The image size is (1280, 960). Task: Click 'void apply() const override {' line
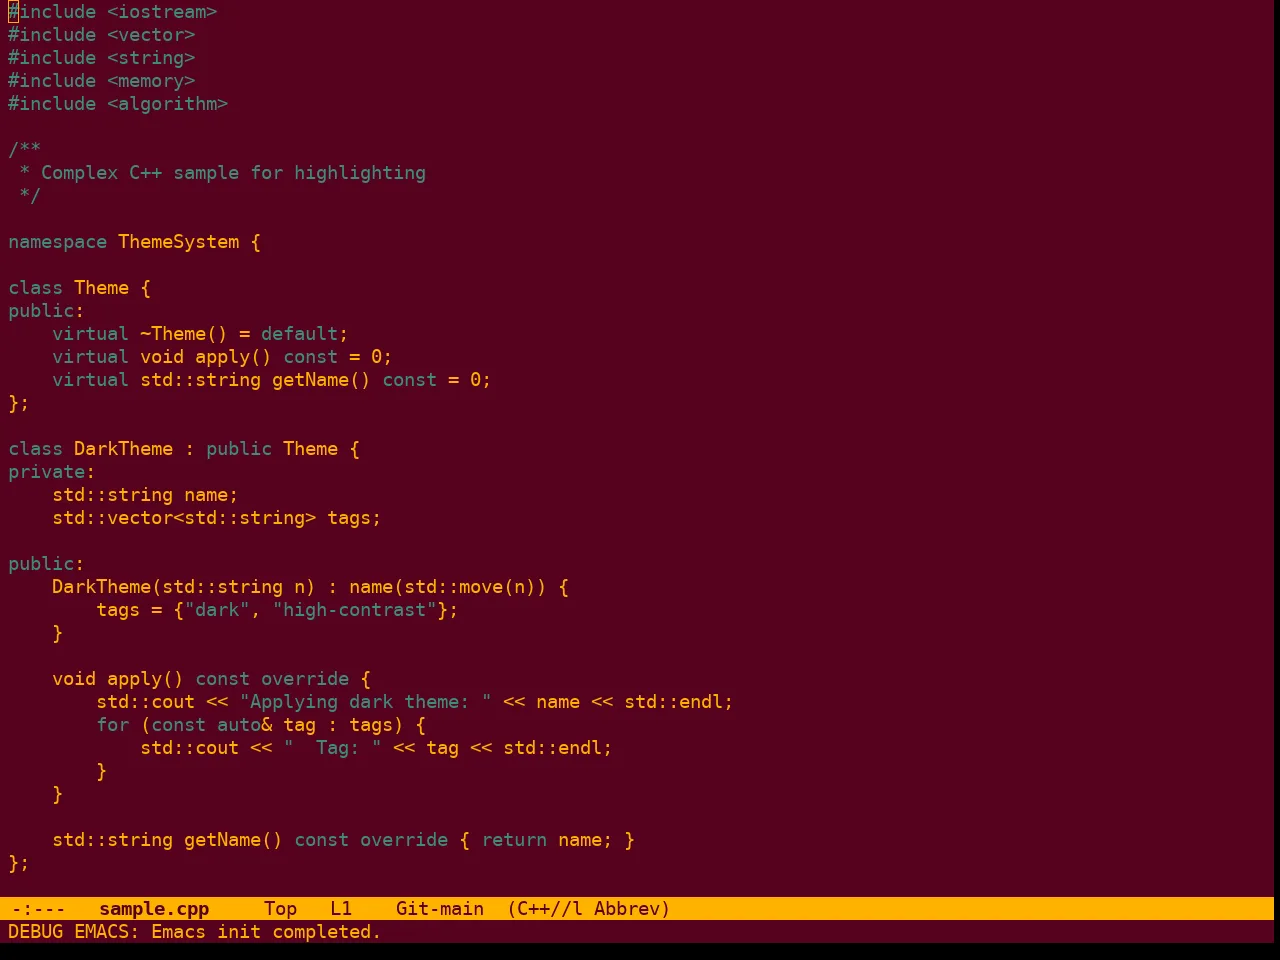[x=211, y=679]
